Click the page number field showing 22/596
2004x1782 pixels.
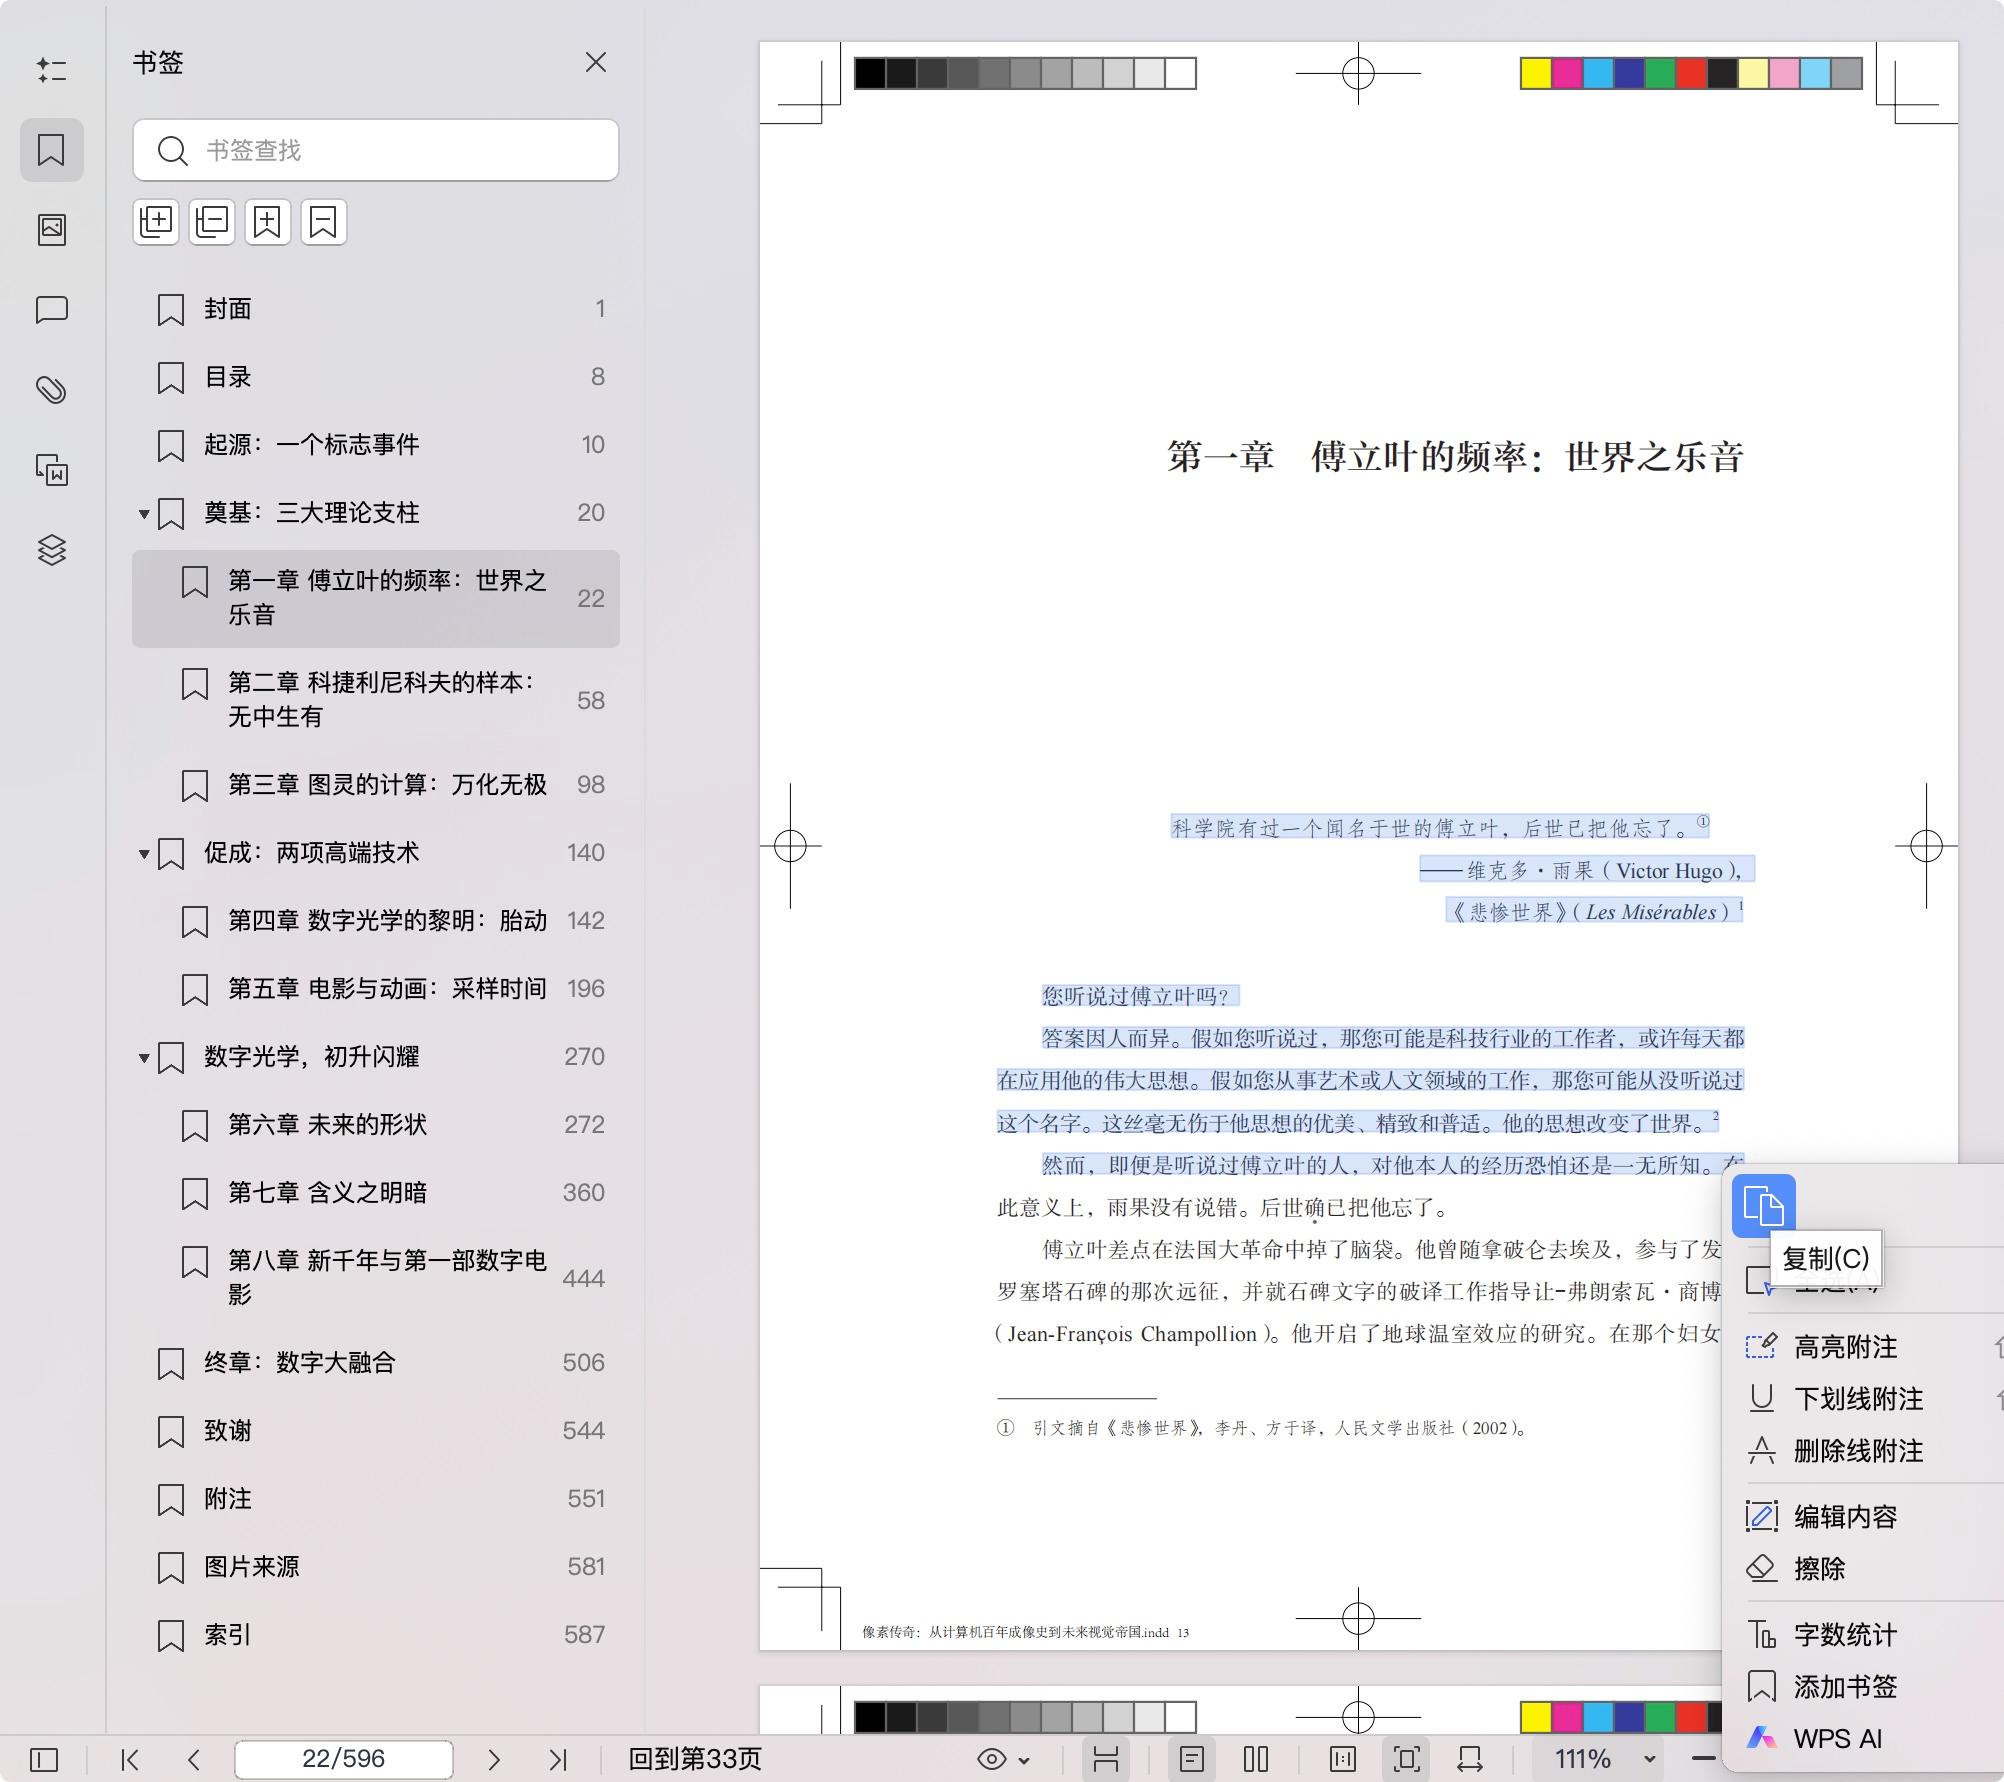(343, 1759)
